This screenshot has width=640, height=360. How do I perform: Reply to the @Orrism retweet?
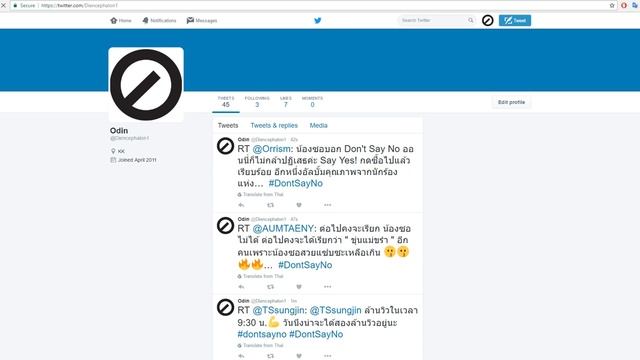tap(241, 205)
